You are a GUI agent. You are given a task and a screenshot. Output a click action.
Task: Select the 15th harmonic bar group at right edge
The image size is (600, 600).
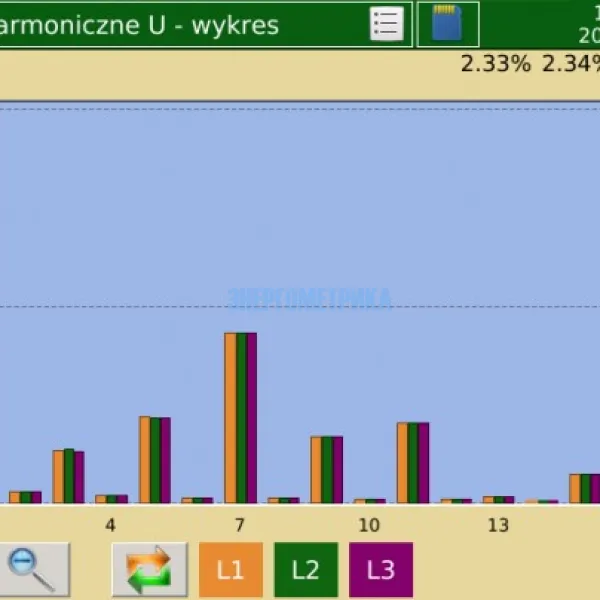(584, 488)
